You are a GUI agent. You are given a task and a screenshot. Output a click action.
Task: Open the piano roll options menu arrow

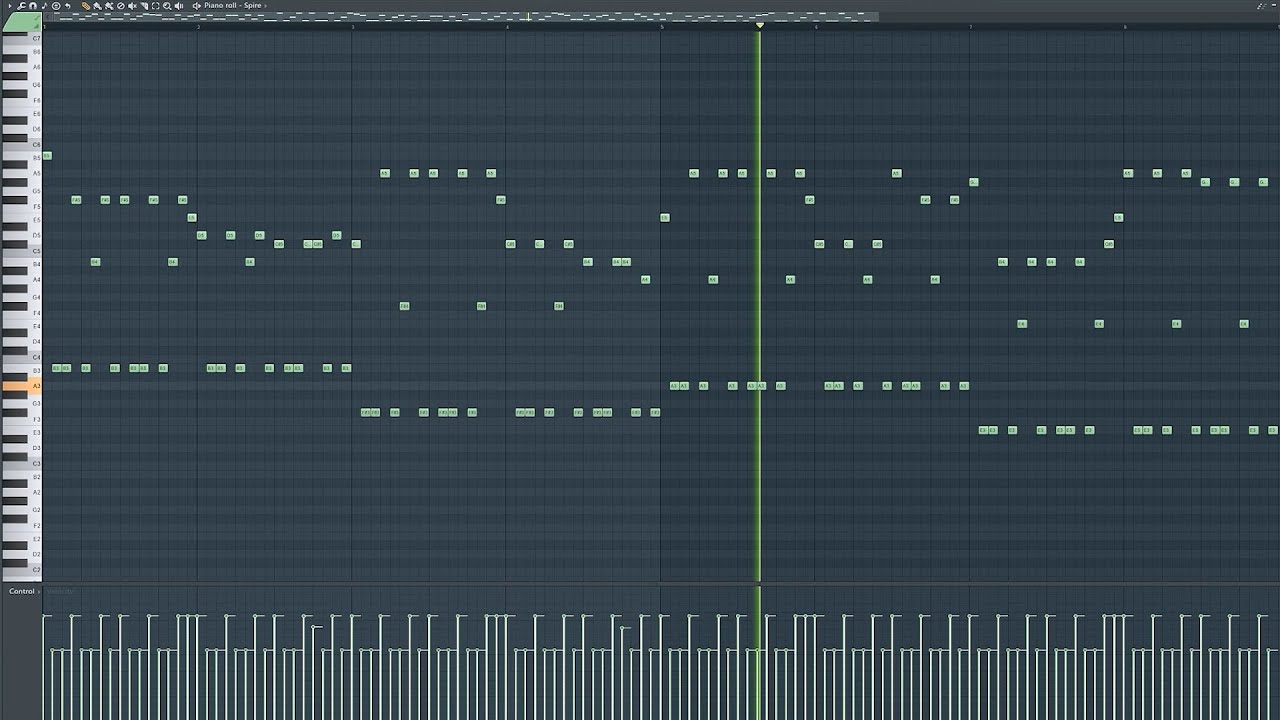tap(10, 6)
